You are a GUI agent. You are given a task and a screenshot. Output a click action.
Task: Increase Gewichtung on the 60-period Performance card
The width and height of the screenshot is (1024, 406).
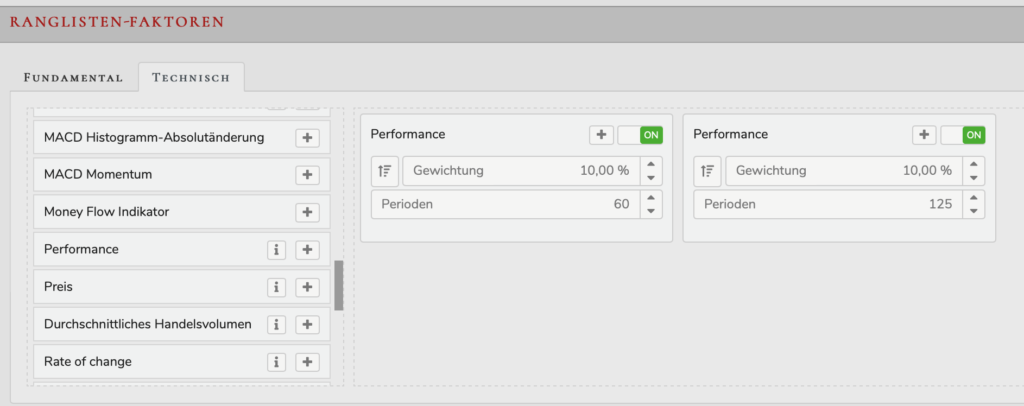pos(650,164)
